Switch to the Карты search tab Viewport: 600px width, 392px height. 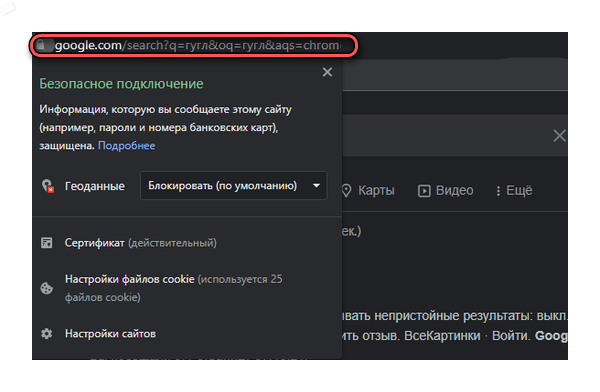368,190
